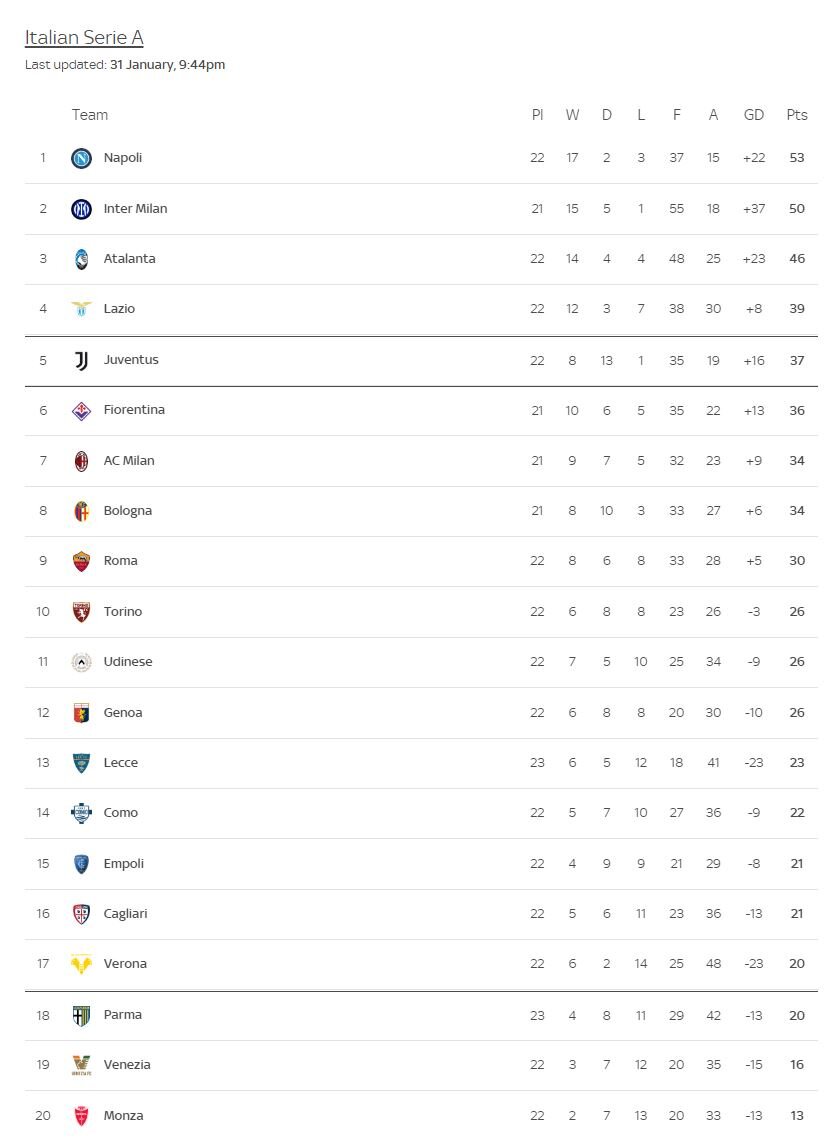Click the Team column header
829x1141 pixels.
[x=90, y=115]
